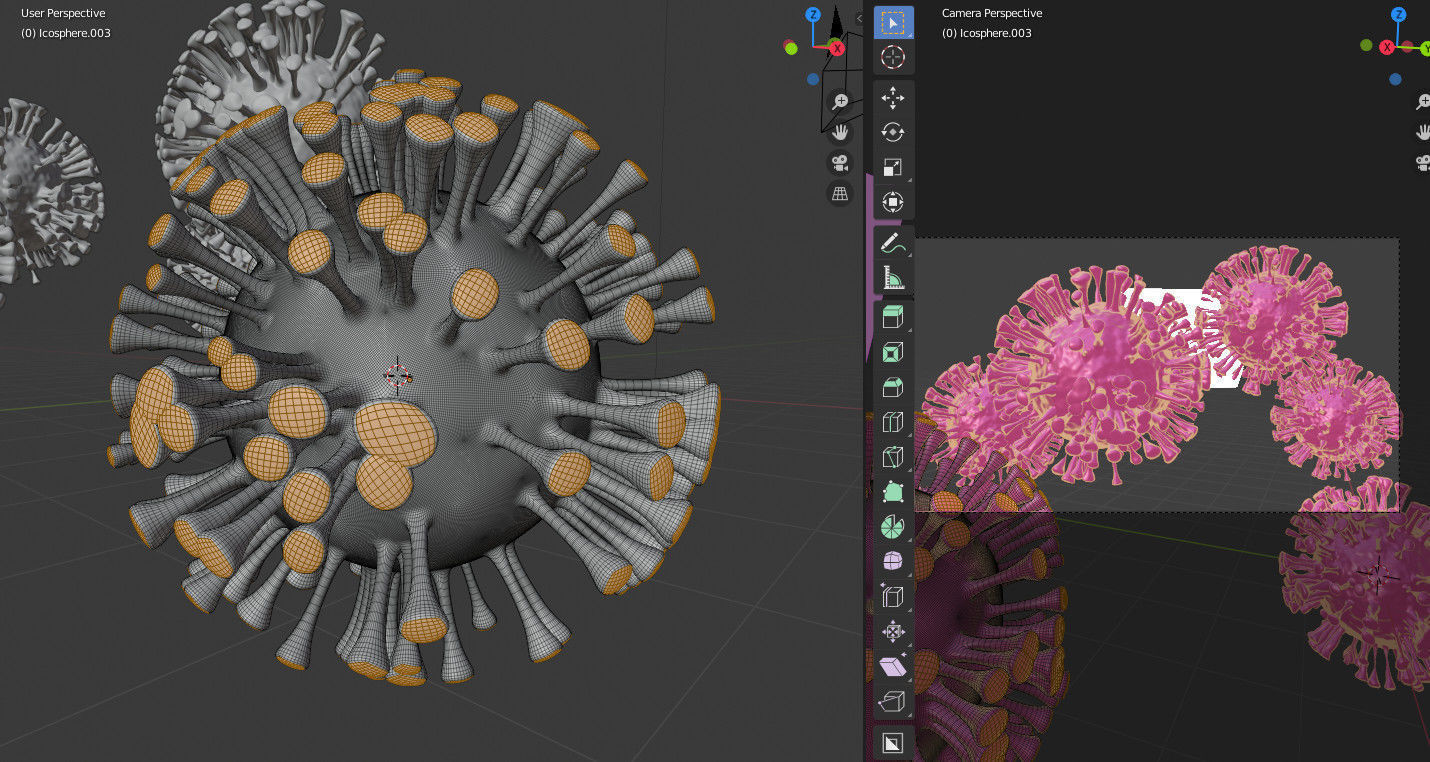1430x762 pixels.
Task: Select the Shear tool
Action: (x=893, y=667)
